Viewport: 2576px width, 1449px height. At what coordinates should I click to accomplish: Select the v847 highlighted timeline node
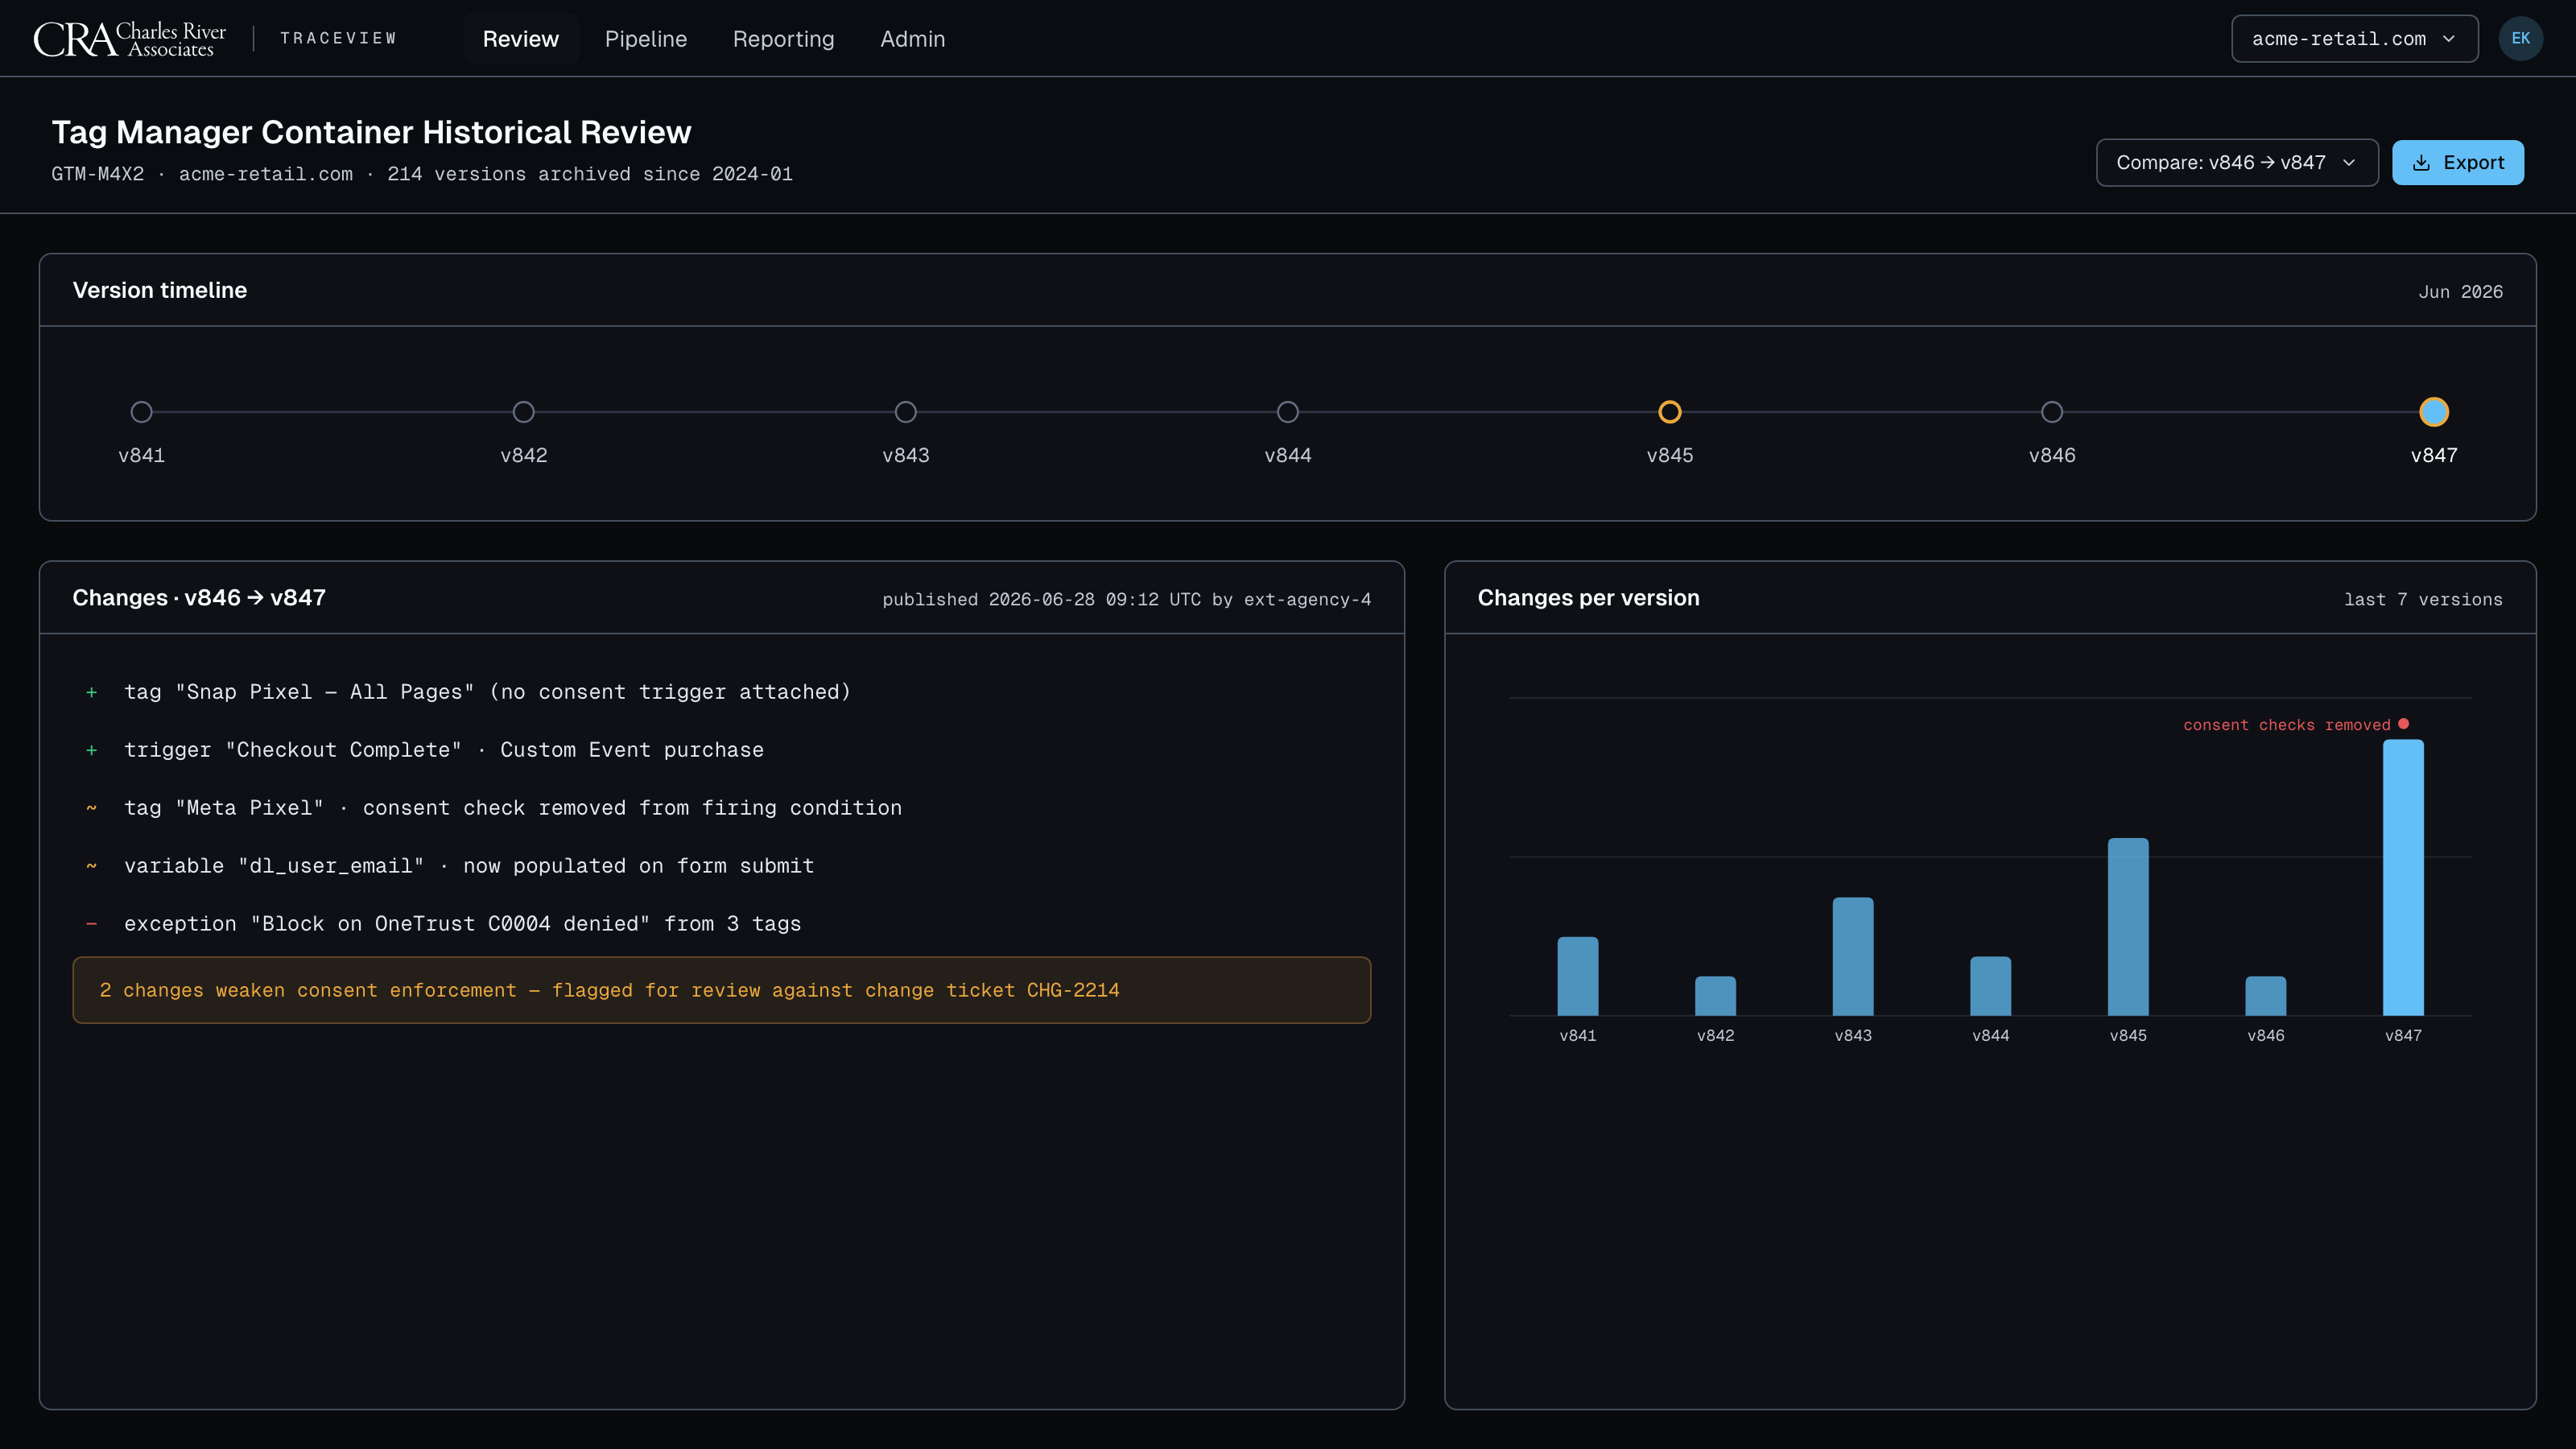pyautogui.click(x=2433, y=412)
